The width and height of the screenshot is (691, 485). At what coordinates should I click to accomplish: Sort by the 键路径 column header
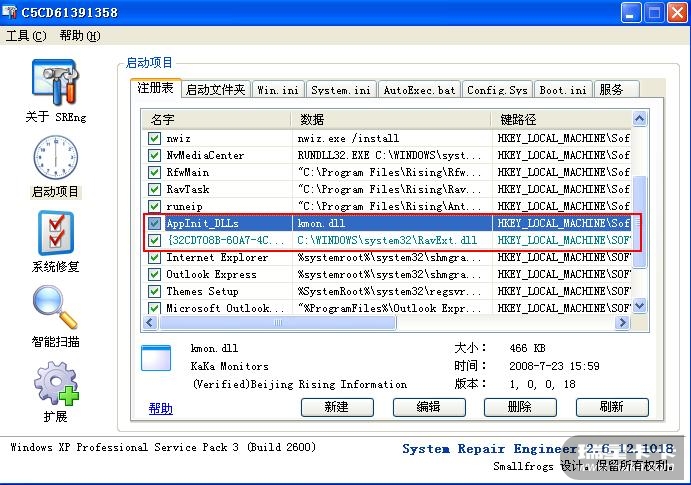[561, 119]
